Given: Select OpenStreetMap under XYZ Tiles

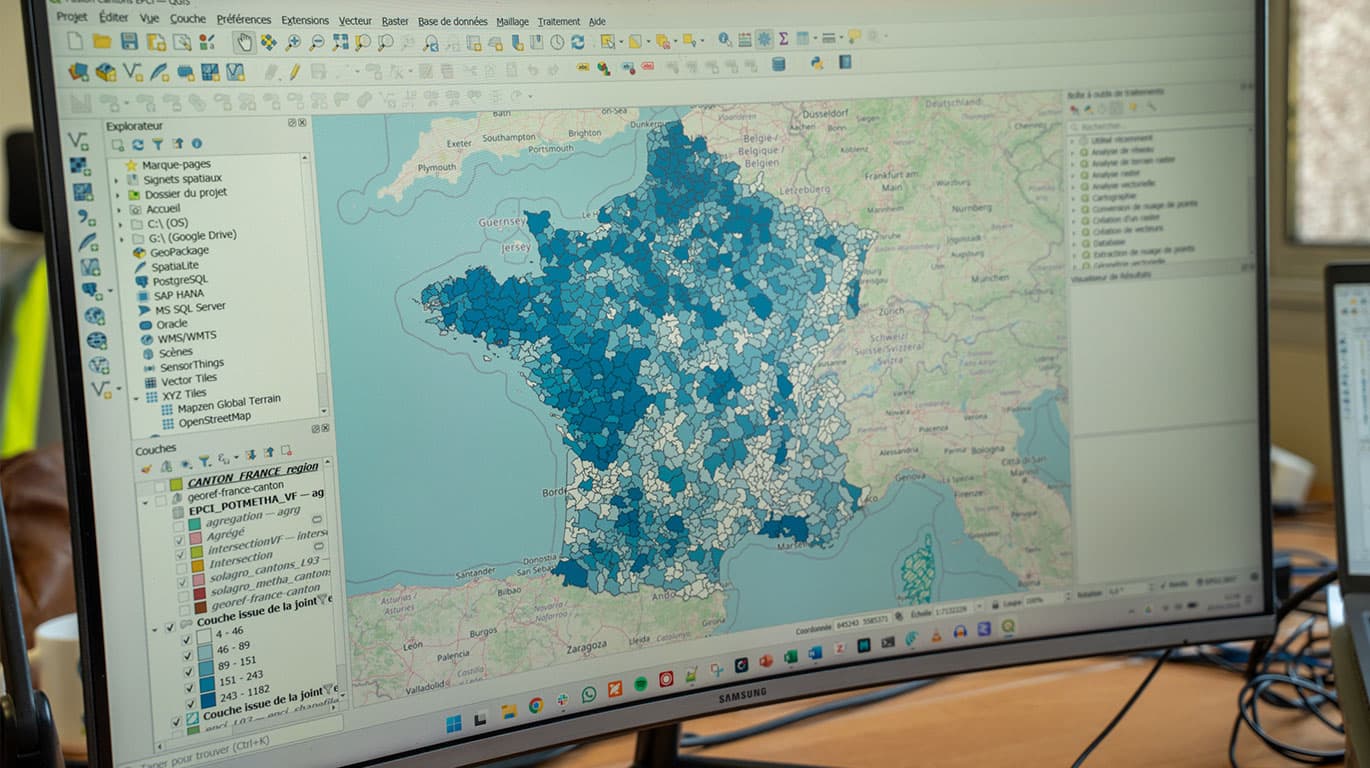Looking at the screenshot, I should [214, 418].
